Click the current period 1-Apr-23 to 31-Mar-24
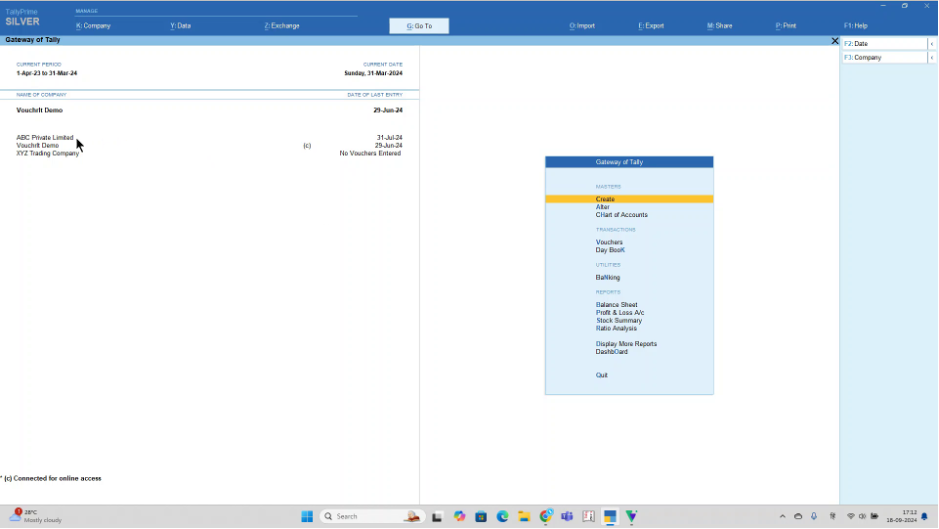This screenshot has width=939, height=529. 47,73
